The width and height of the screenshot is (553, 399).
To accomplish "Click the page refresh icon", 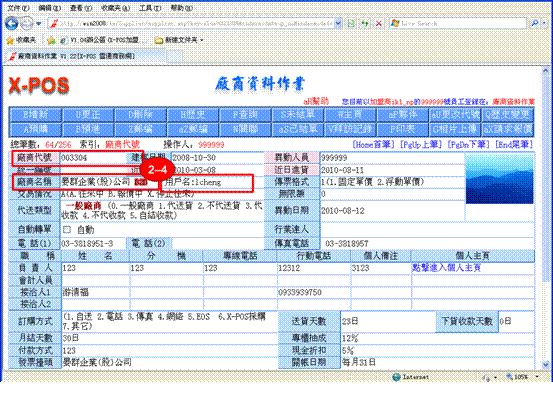I will 365,23.
